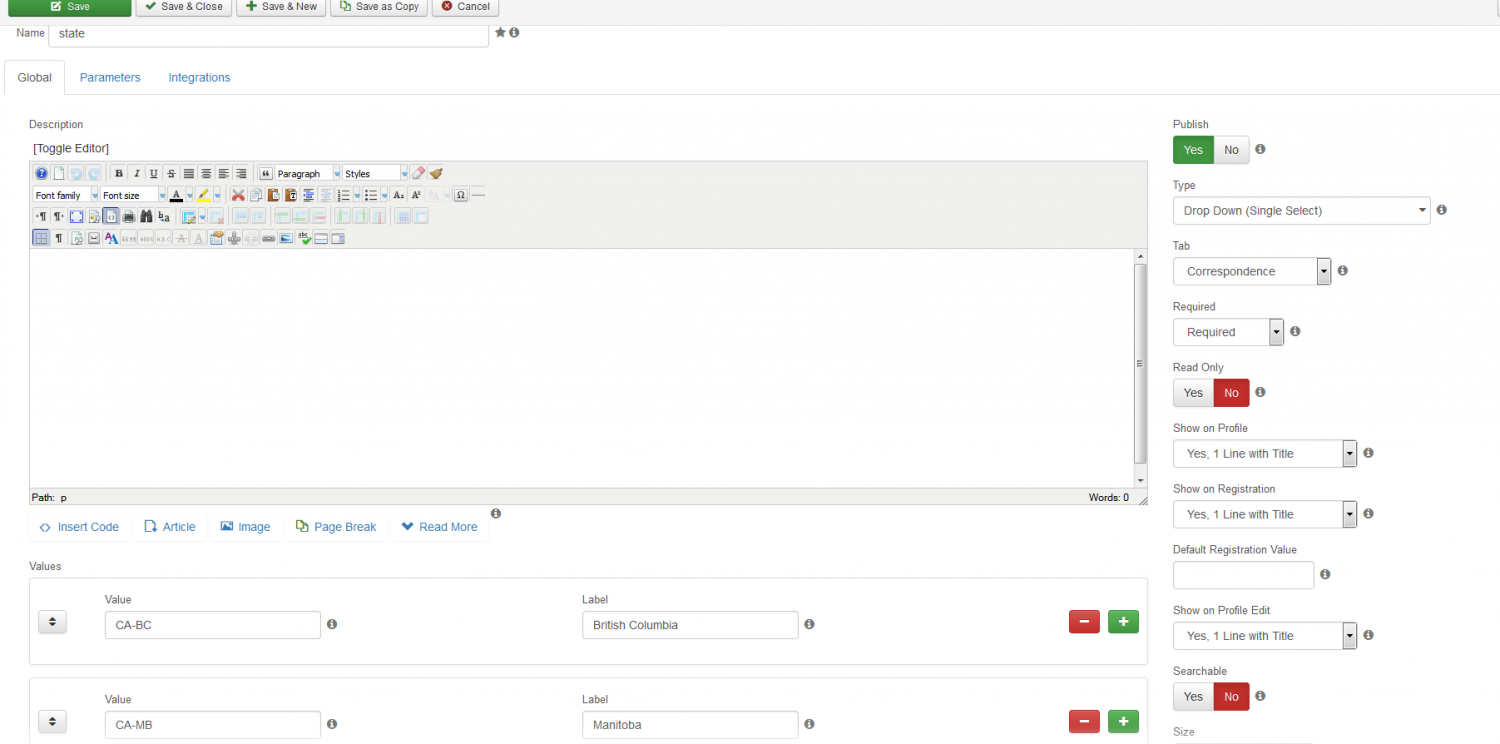Open the Tab dropdown showing Correspondence
Viewport: 1500px width, 744px height.
(x=1252, y=272)
